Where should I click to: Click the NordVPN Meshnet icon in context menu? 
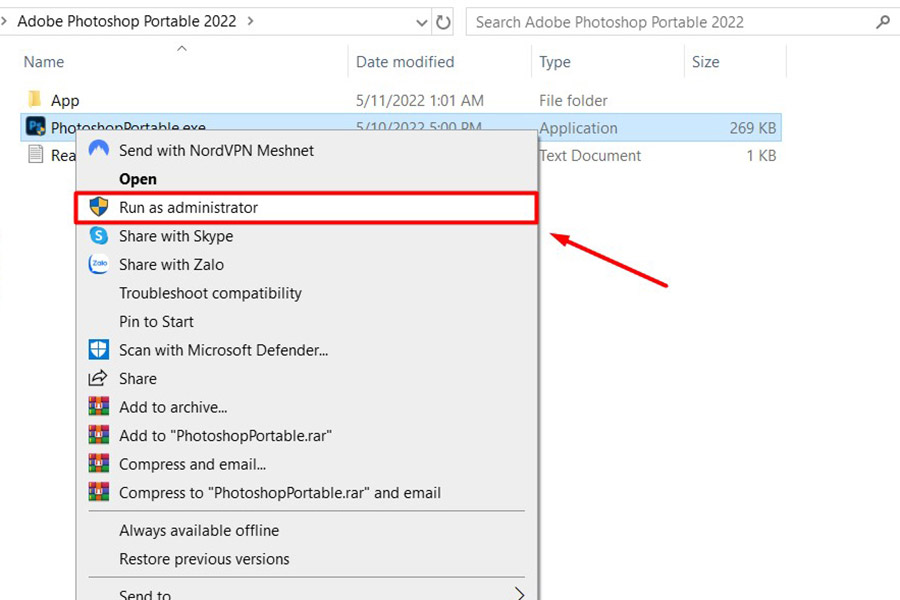click(99, 149)
